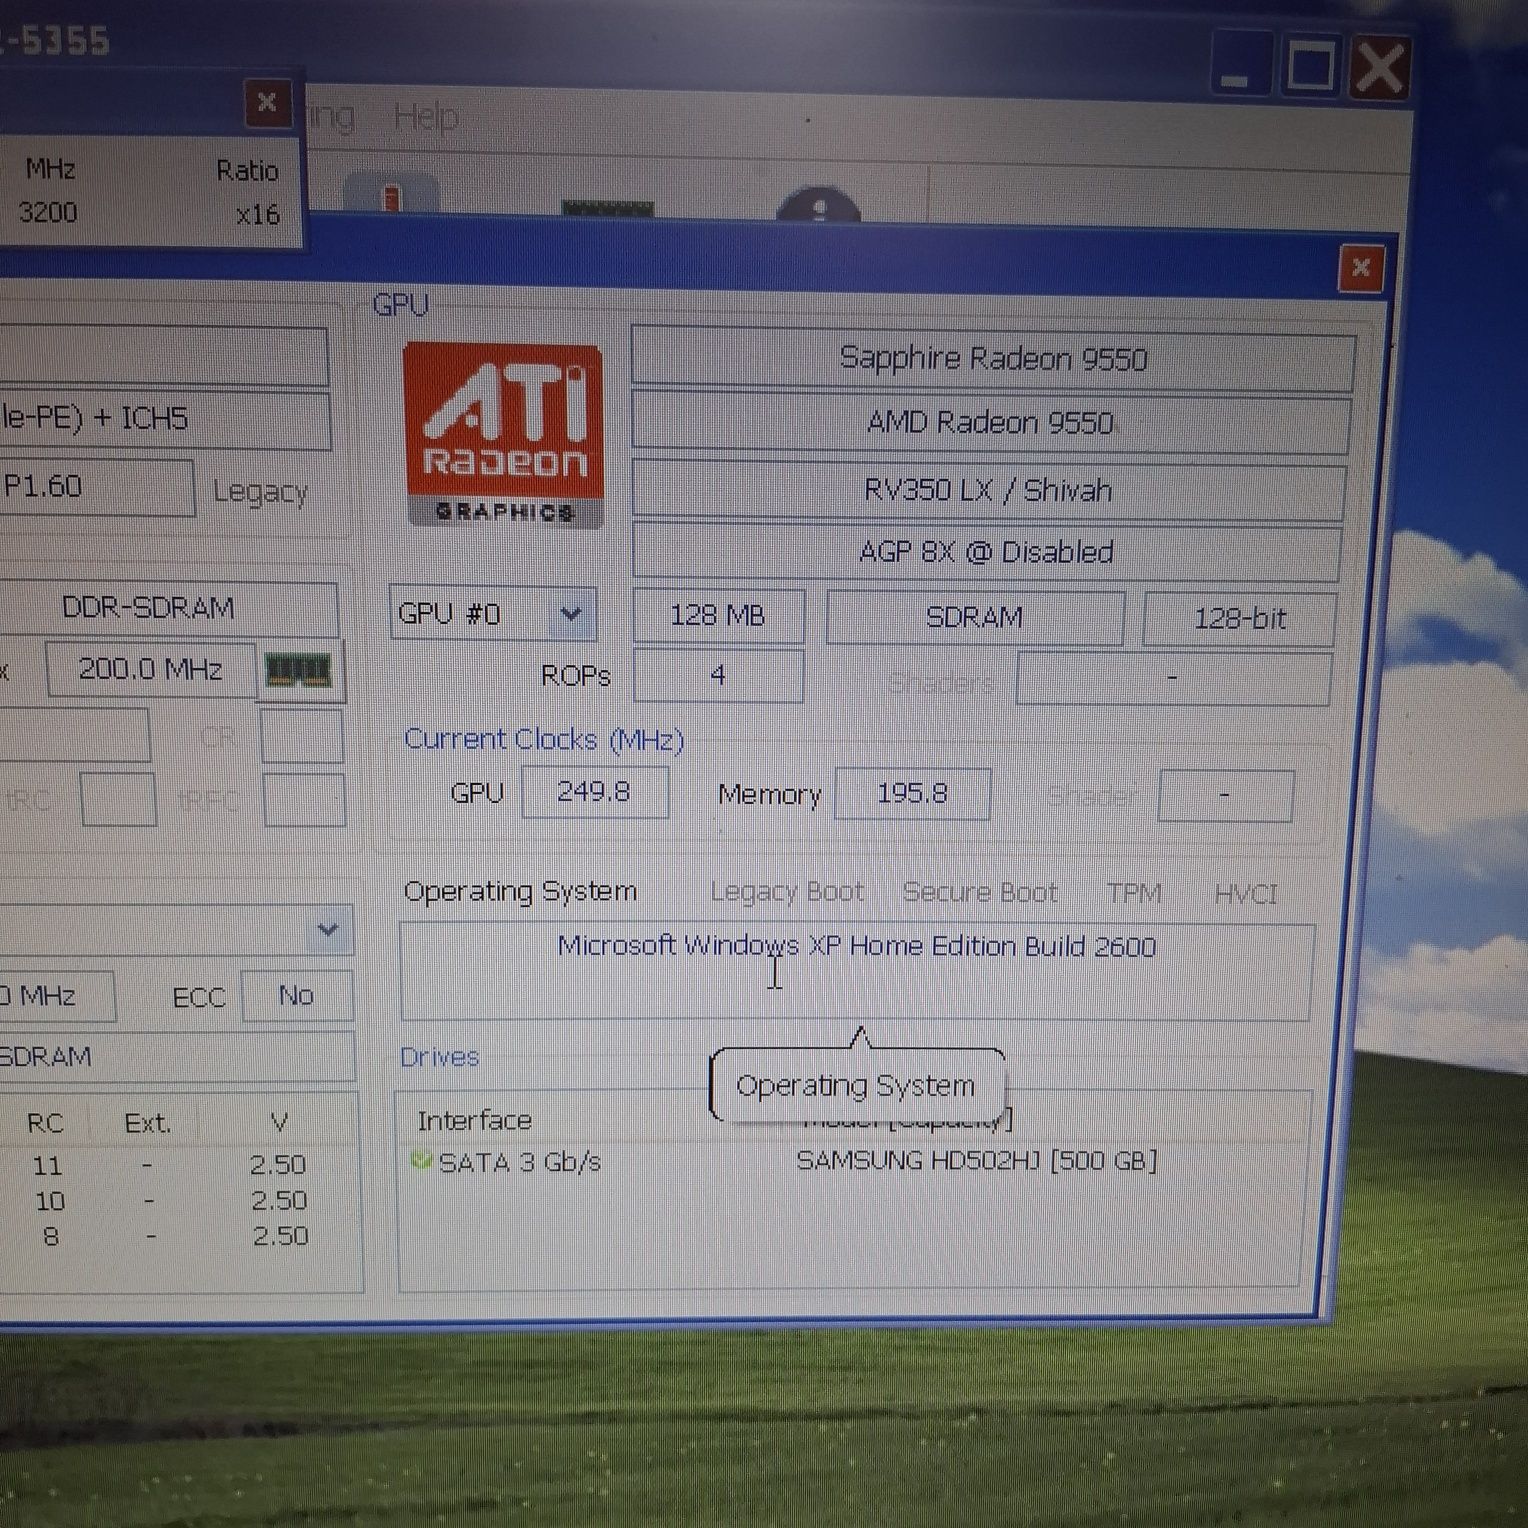
Task: Click the memory module icon beside 200.0 MHz
Action: click(x=298, y=670)
